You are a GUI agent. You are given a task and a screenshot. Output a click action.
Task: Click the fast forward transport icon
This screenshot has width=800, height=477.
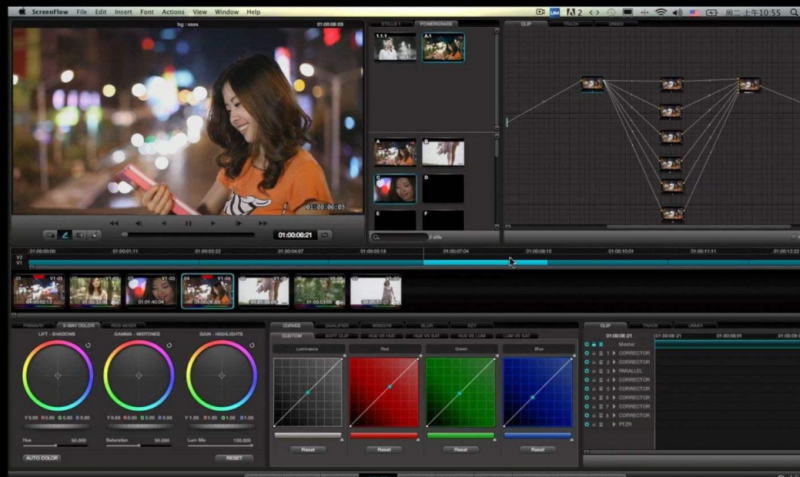[261, 223]
